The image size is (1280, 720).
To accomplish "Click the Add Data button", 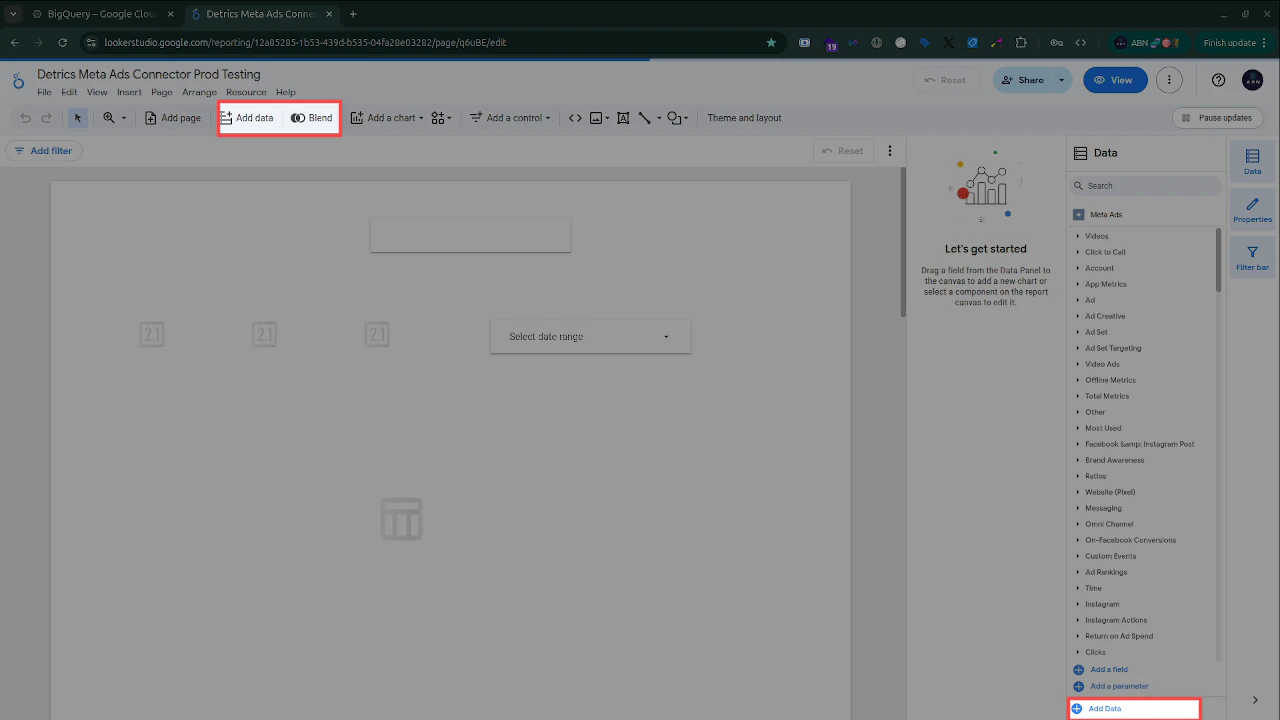I will click(x=1104, y=708).
